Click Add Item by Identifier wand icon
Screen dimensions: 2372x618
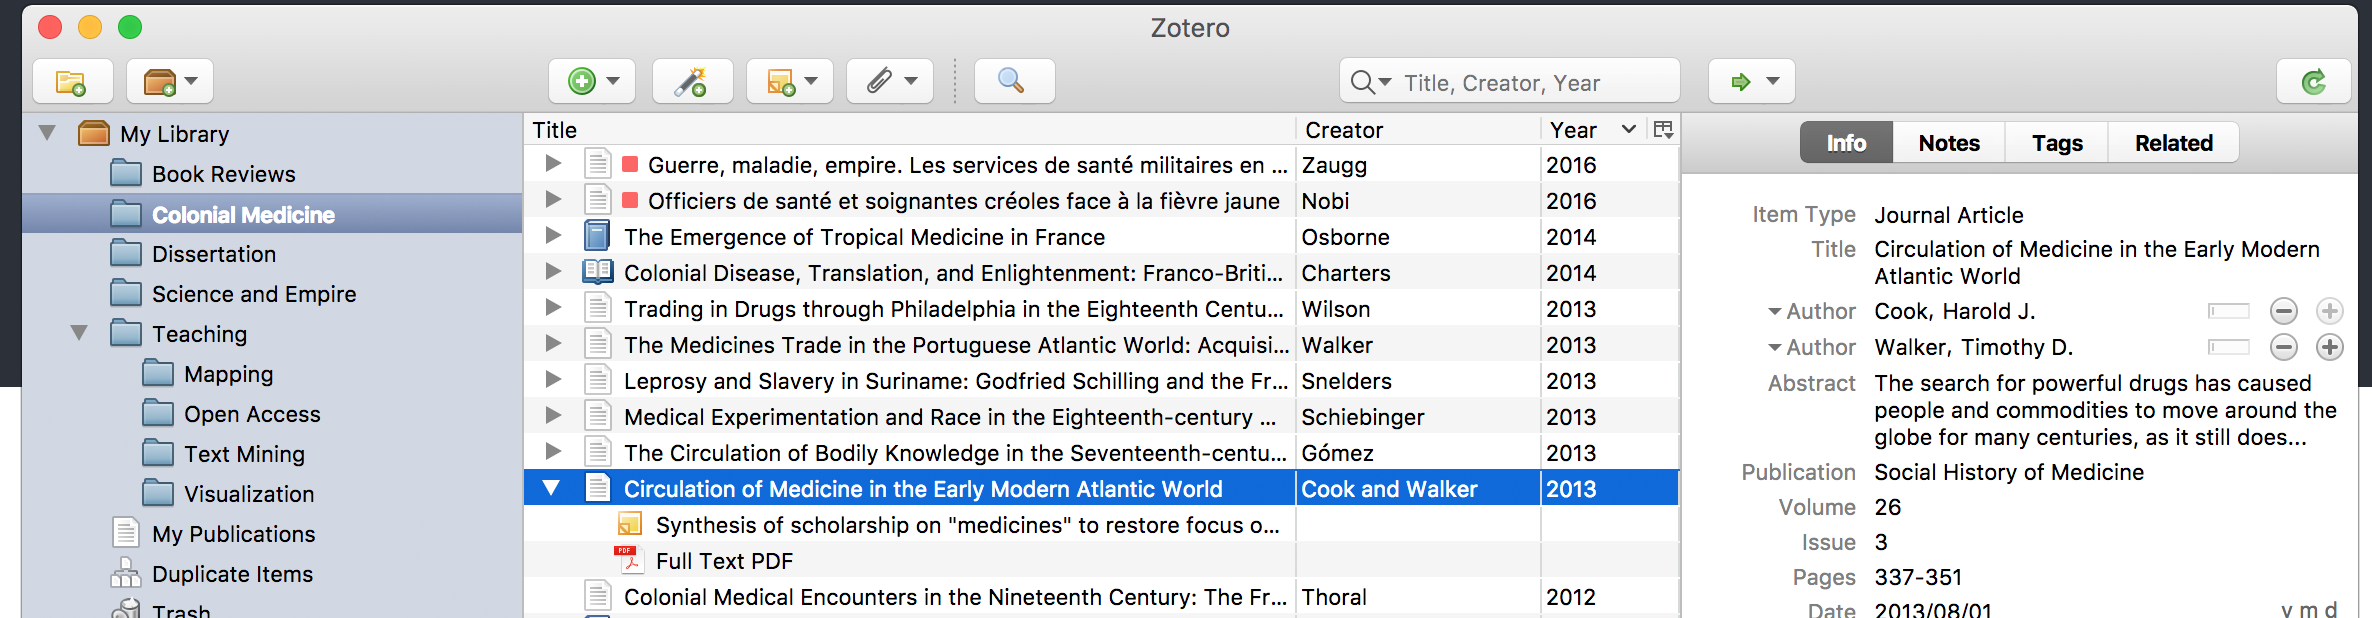point(692,82)
